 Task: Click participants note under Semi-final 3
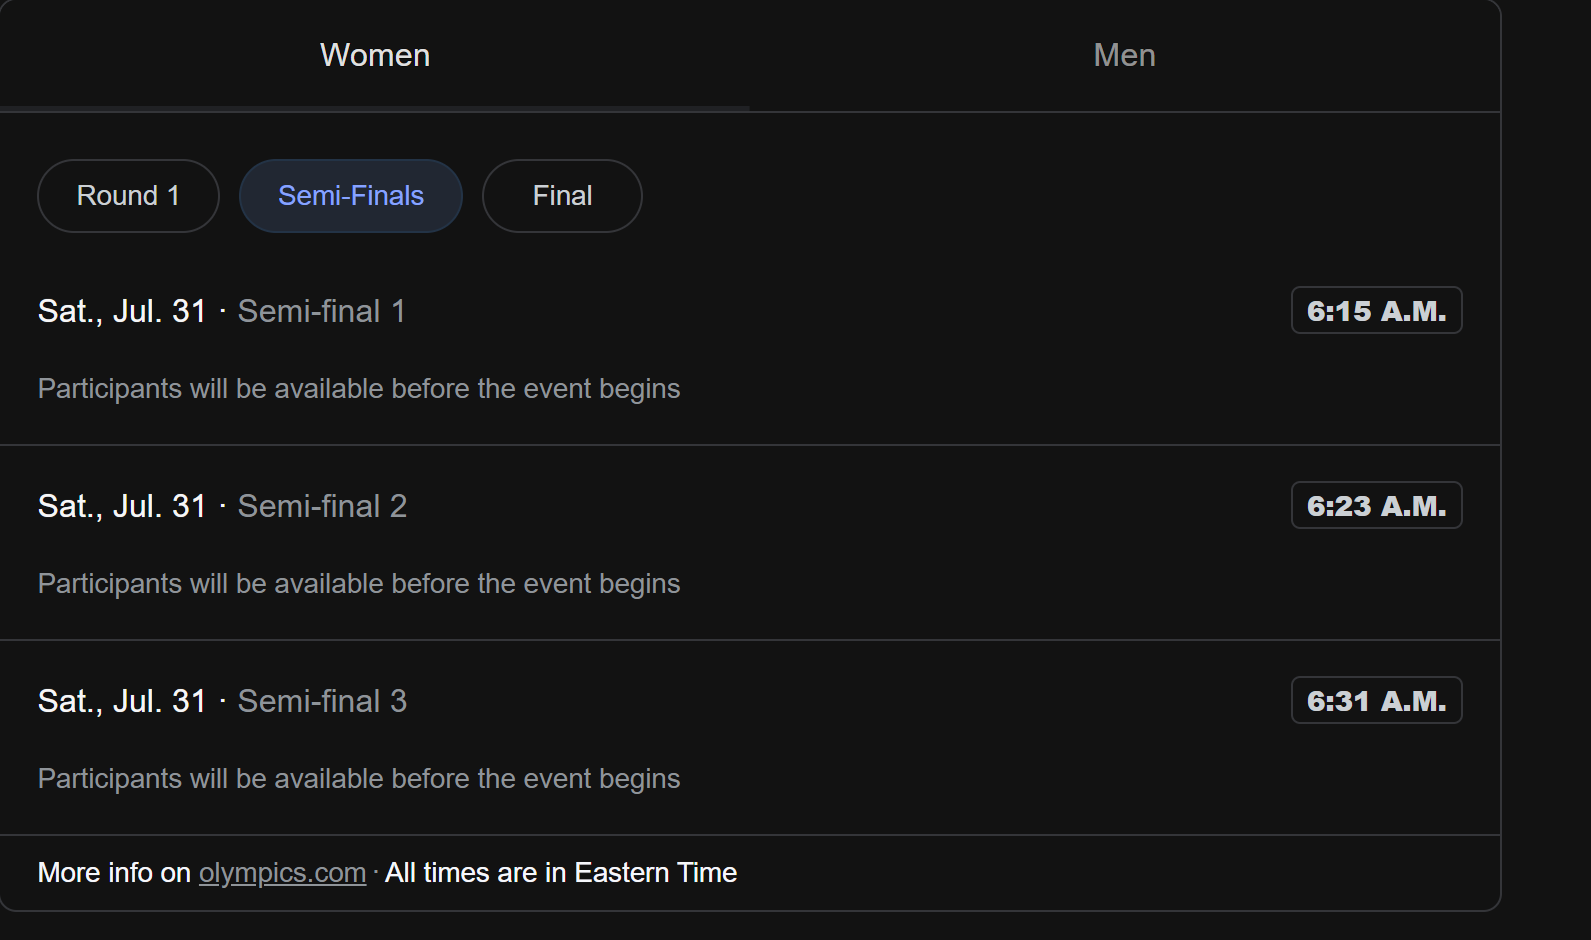pos(359,778)
